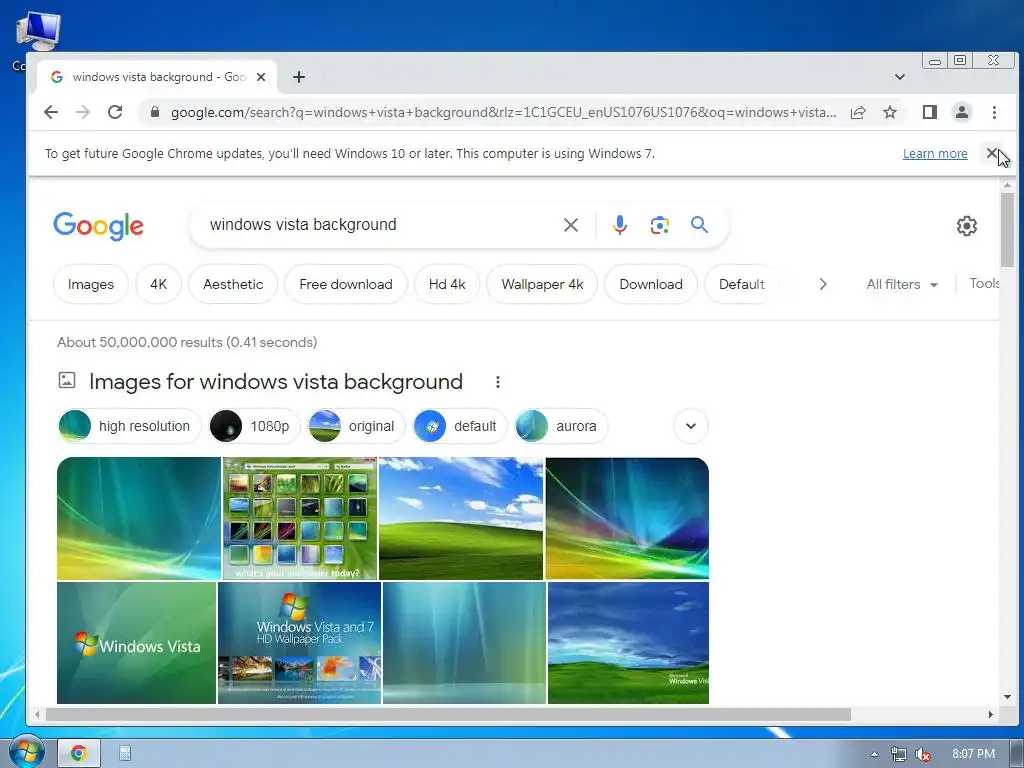The width and height of the screenshot is (1024, 768).
Task: Close the windows vista background tab
Action: pos(261,77)
